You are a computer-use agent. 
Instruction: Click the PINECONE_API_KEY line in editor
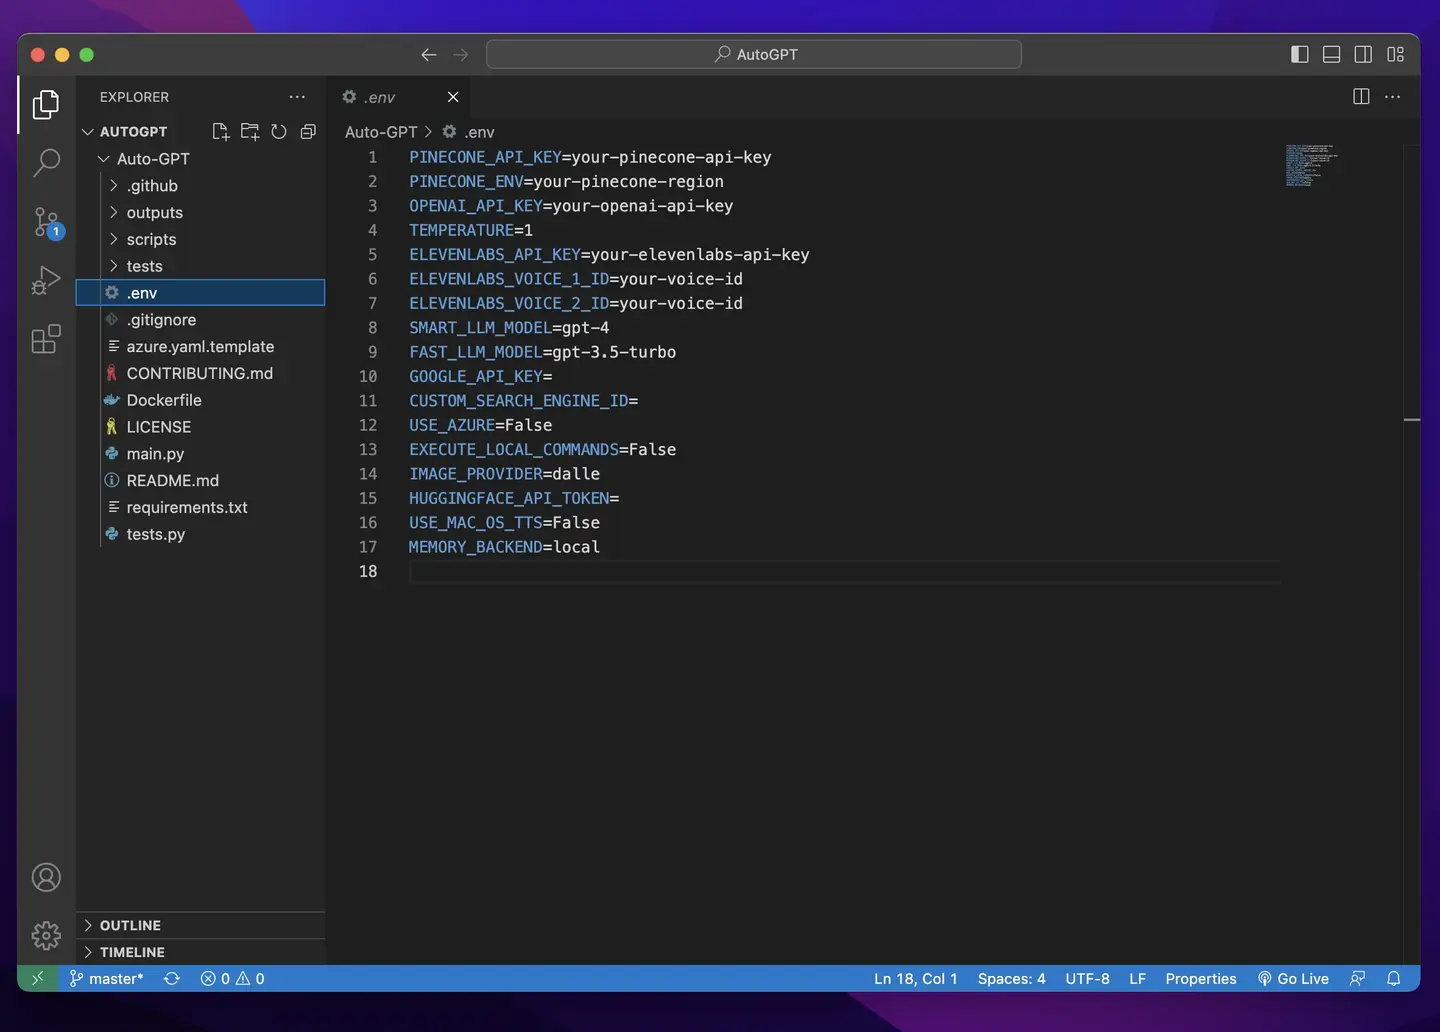(x=590, y=157)
